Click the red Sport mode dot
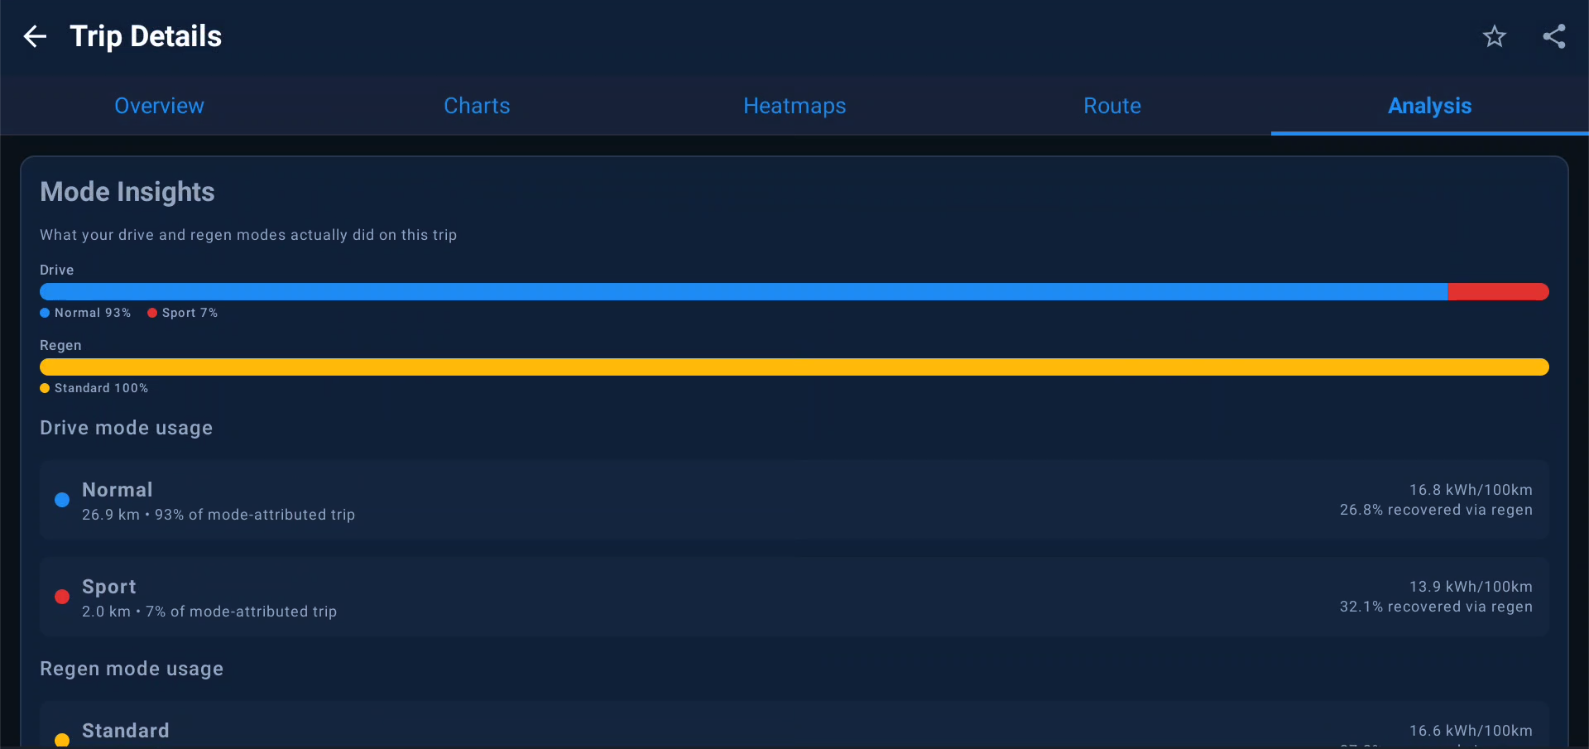Screen dimensions: 1589x749 (x=62, y=597)
